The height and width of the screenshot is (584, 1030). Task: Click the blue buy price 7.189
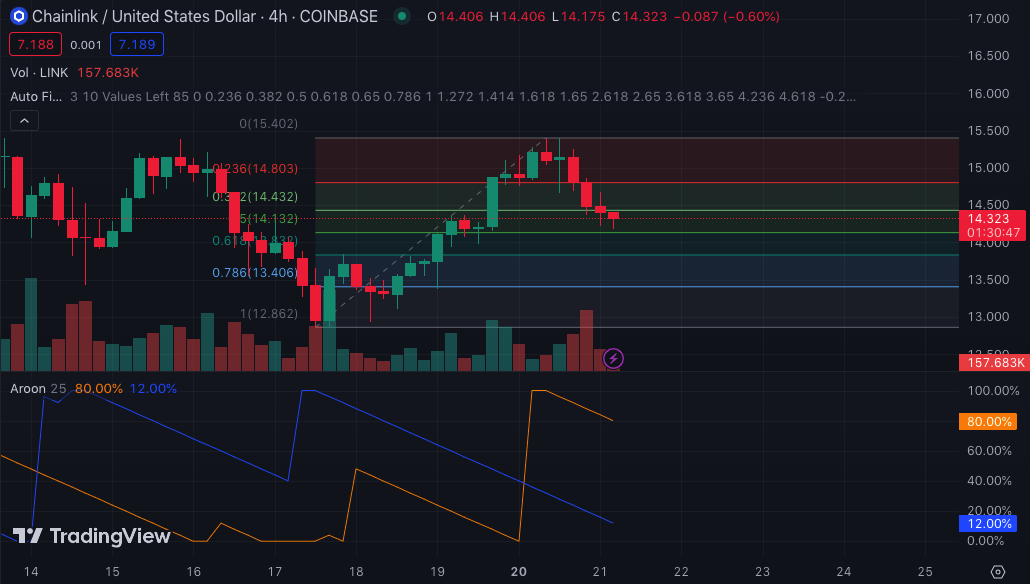click(137, 45)
